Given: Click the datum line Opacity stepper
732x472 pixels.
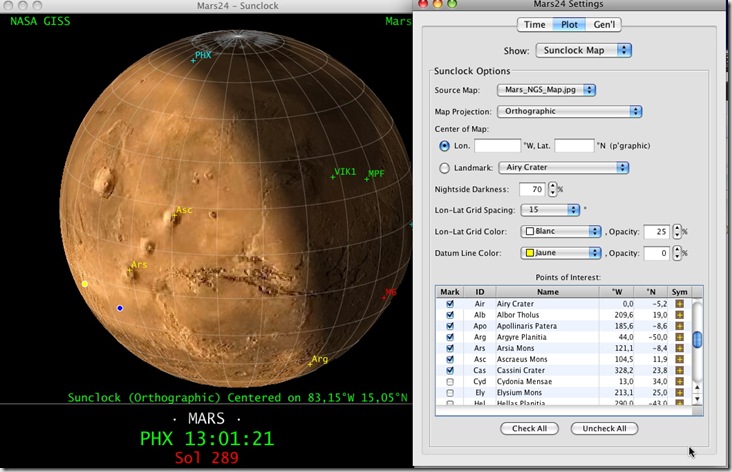Looking at the screenshot, I should (677, 253).
